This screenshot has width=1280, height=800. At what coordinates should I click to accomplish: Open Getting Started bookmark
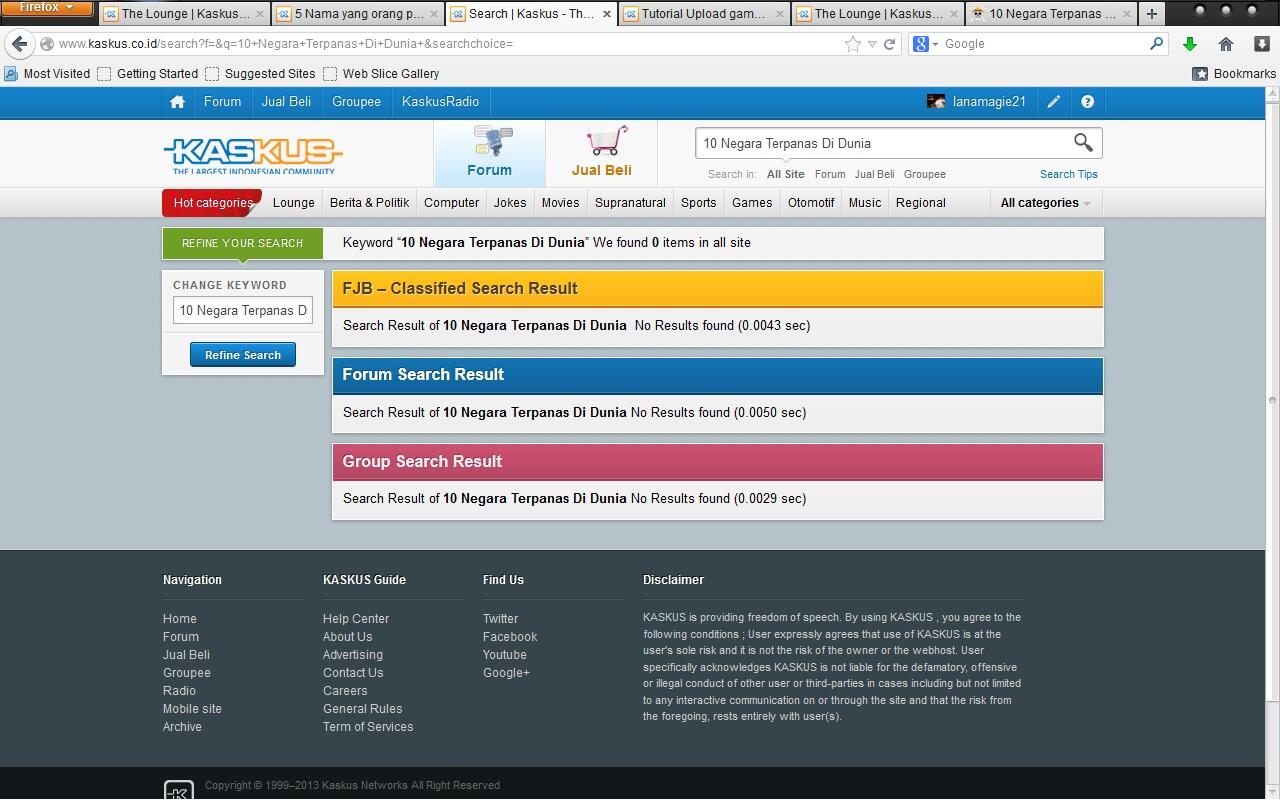(x=147, y=74)
